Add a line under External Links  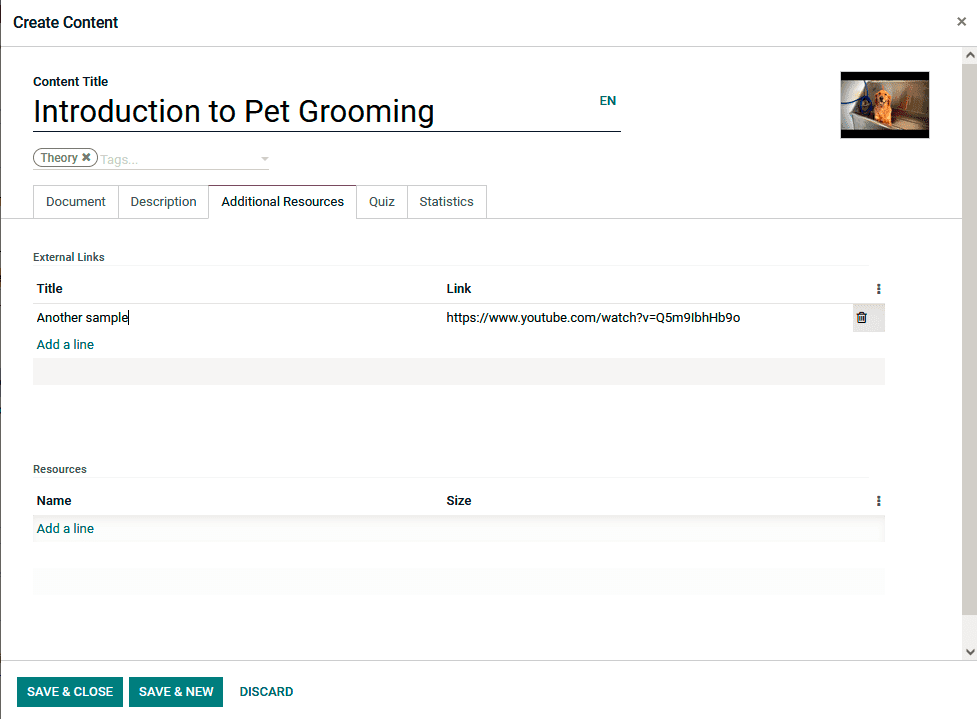(x=65, y=345)
